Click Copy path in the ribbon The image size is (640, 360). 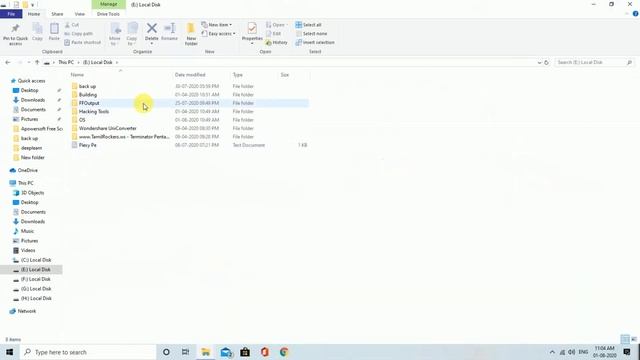(79, 33)
